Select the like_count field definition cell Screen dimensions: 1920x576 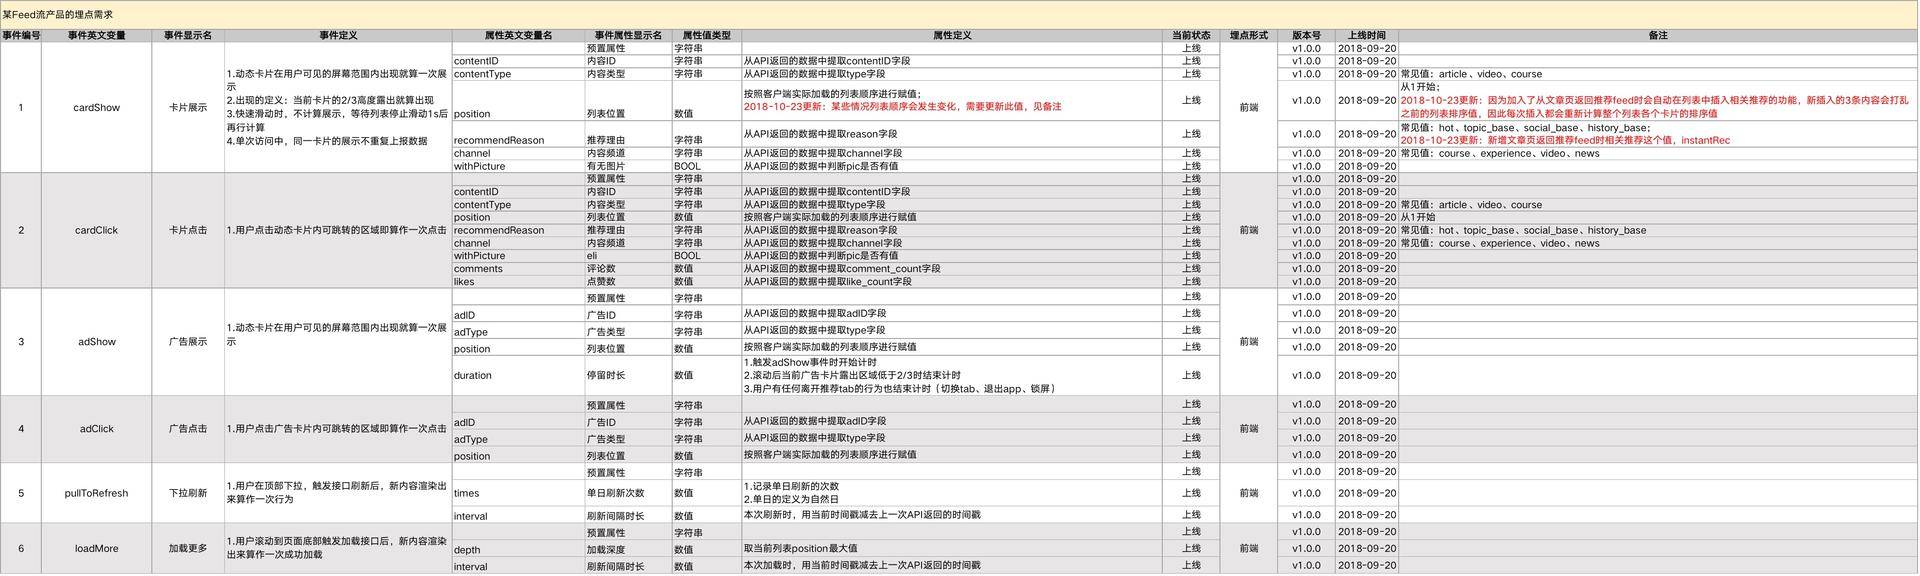[952, 282]
